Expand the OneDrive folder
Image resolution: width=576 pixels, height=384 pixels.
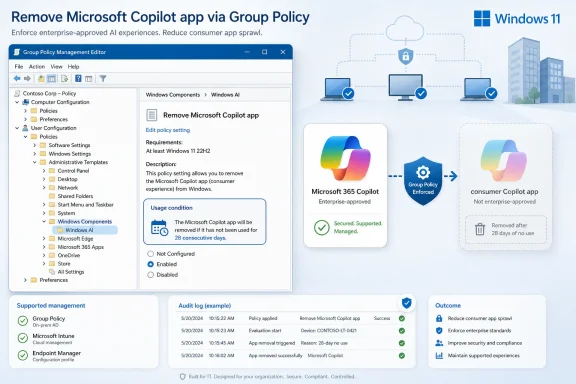pyautogui.click(x=44, y=255)
